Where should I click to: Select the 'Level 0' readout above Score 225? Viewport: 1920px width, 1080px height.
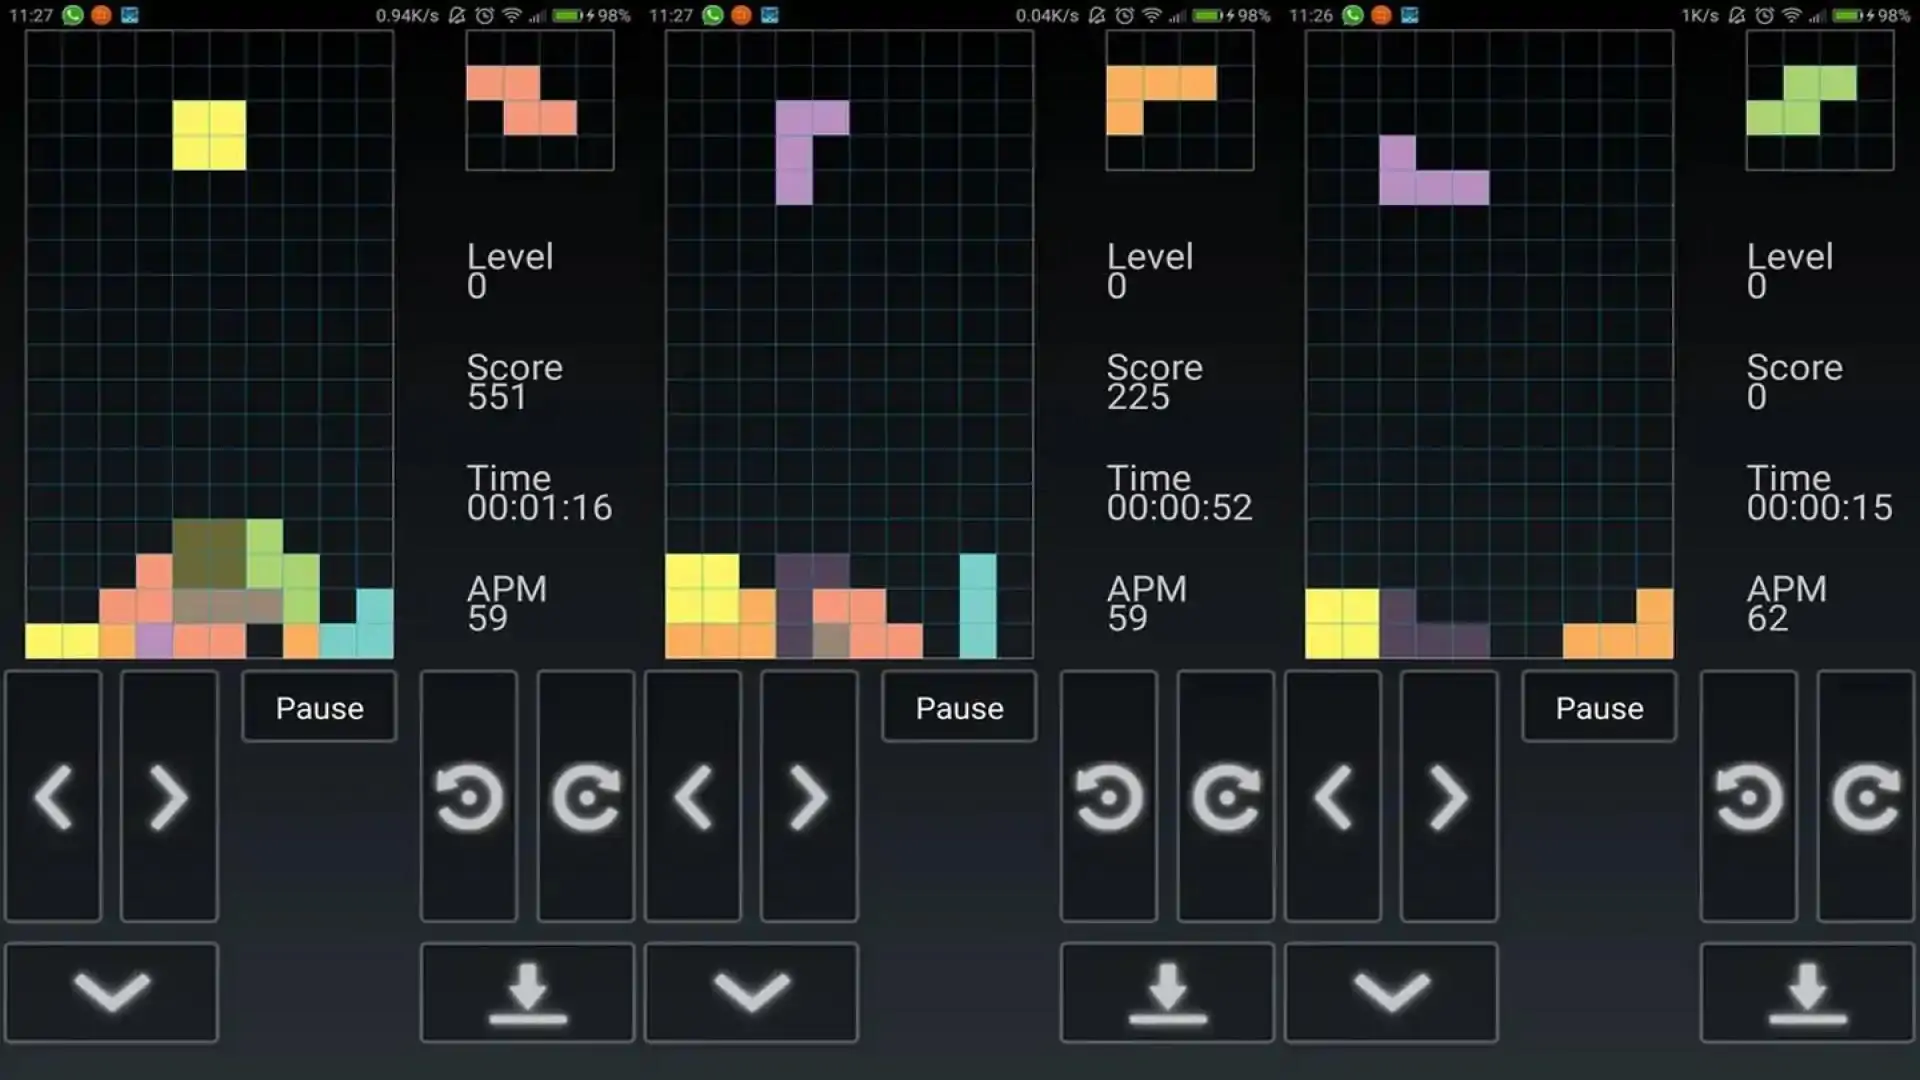1149,271
